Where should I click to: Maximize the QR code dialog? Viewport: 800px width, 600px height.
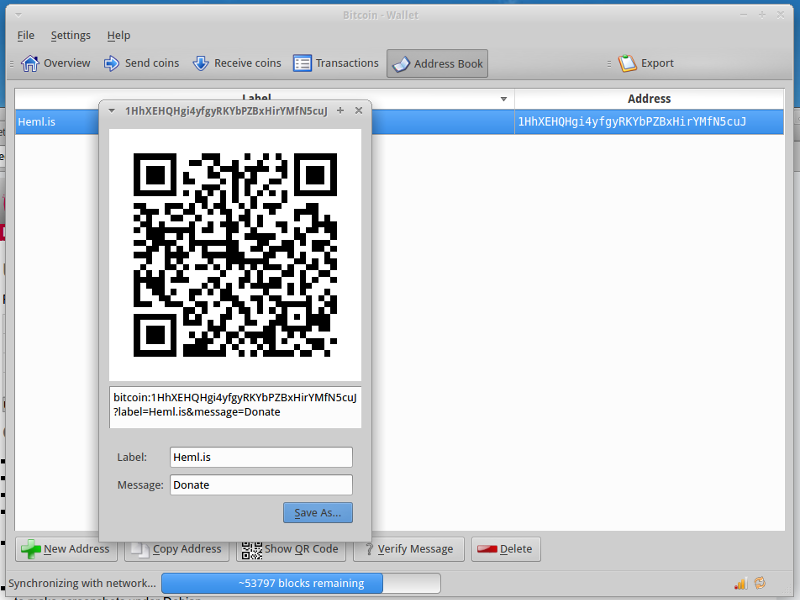coord(340,111)
